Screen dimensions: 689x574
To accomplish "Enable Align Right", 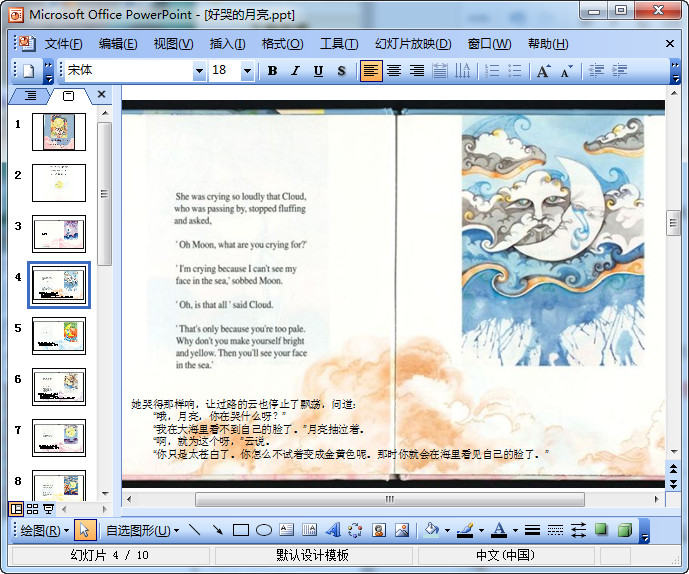I will click(x=417, y=71).
